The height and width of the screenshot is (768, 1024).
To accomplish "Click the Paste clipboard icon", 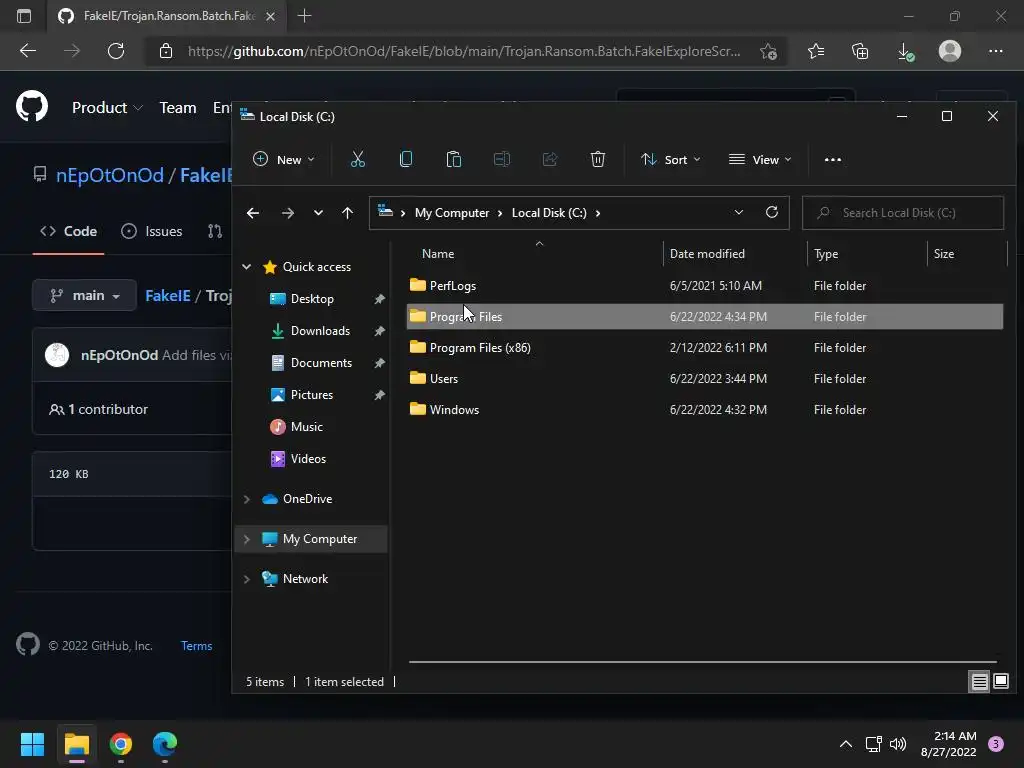I will (x=453, y=159).
